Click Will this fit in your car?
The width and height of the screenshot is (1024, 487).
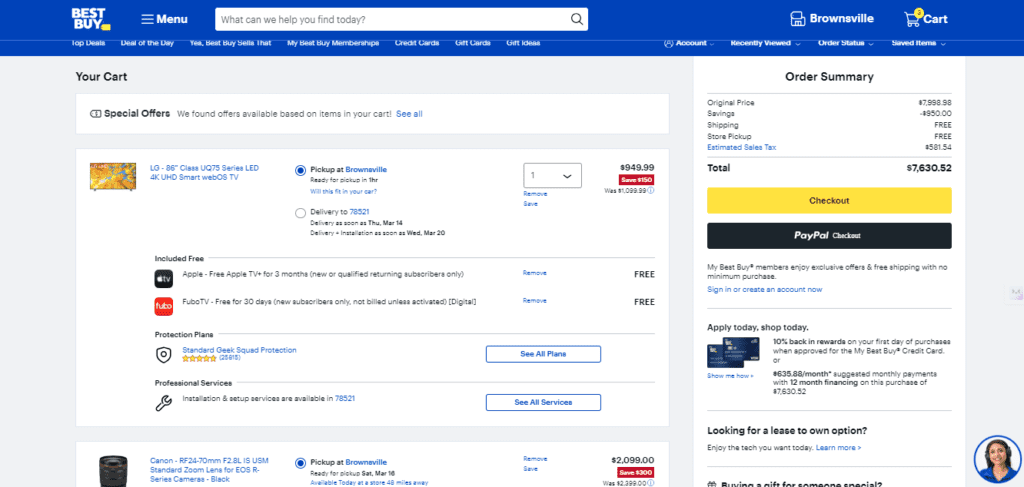(x=344, y=191)
